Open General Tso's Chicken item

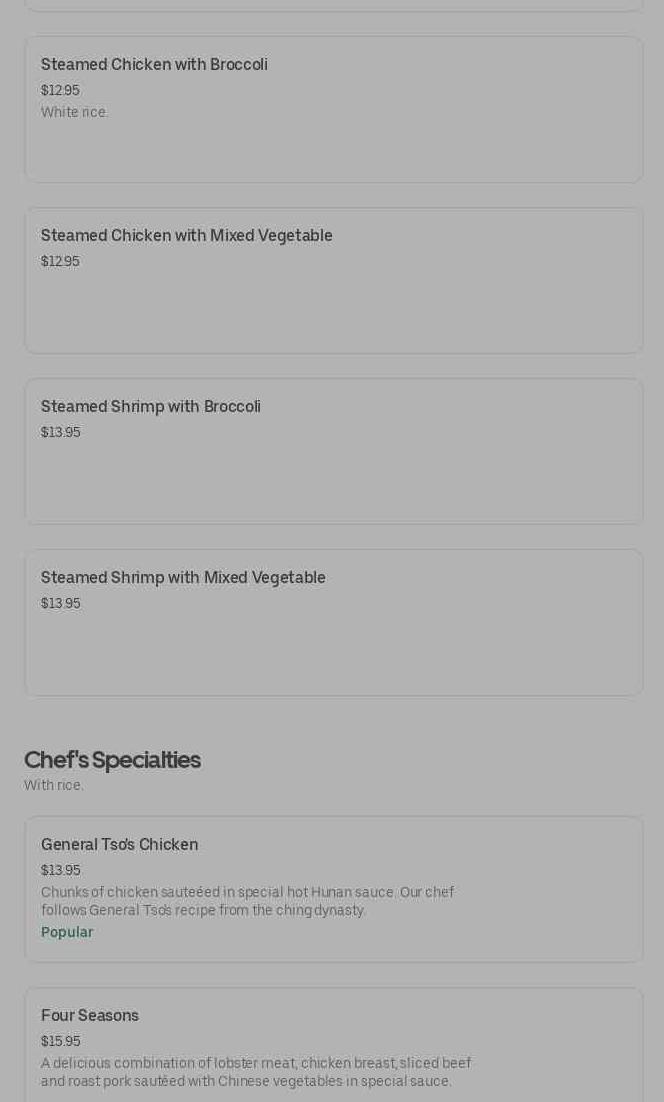[x=119, y=845]
